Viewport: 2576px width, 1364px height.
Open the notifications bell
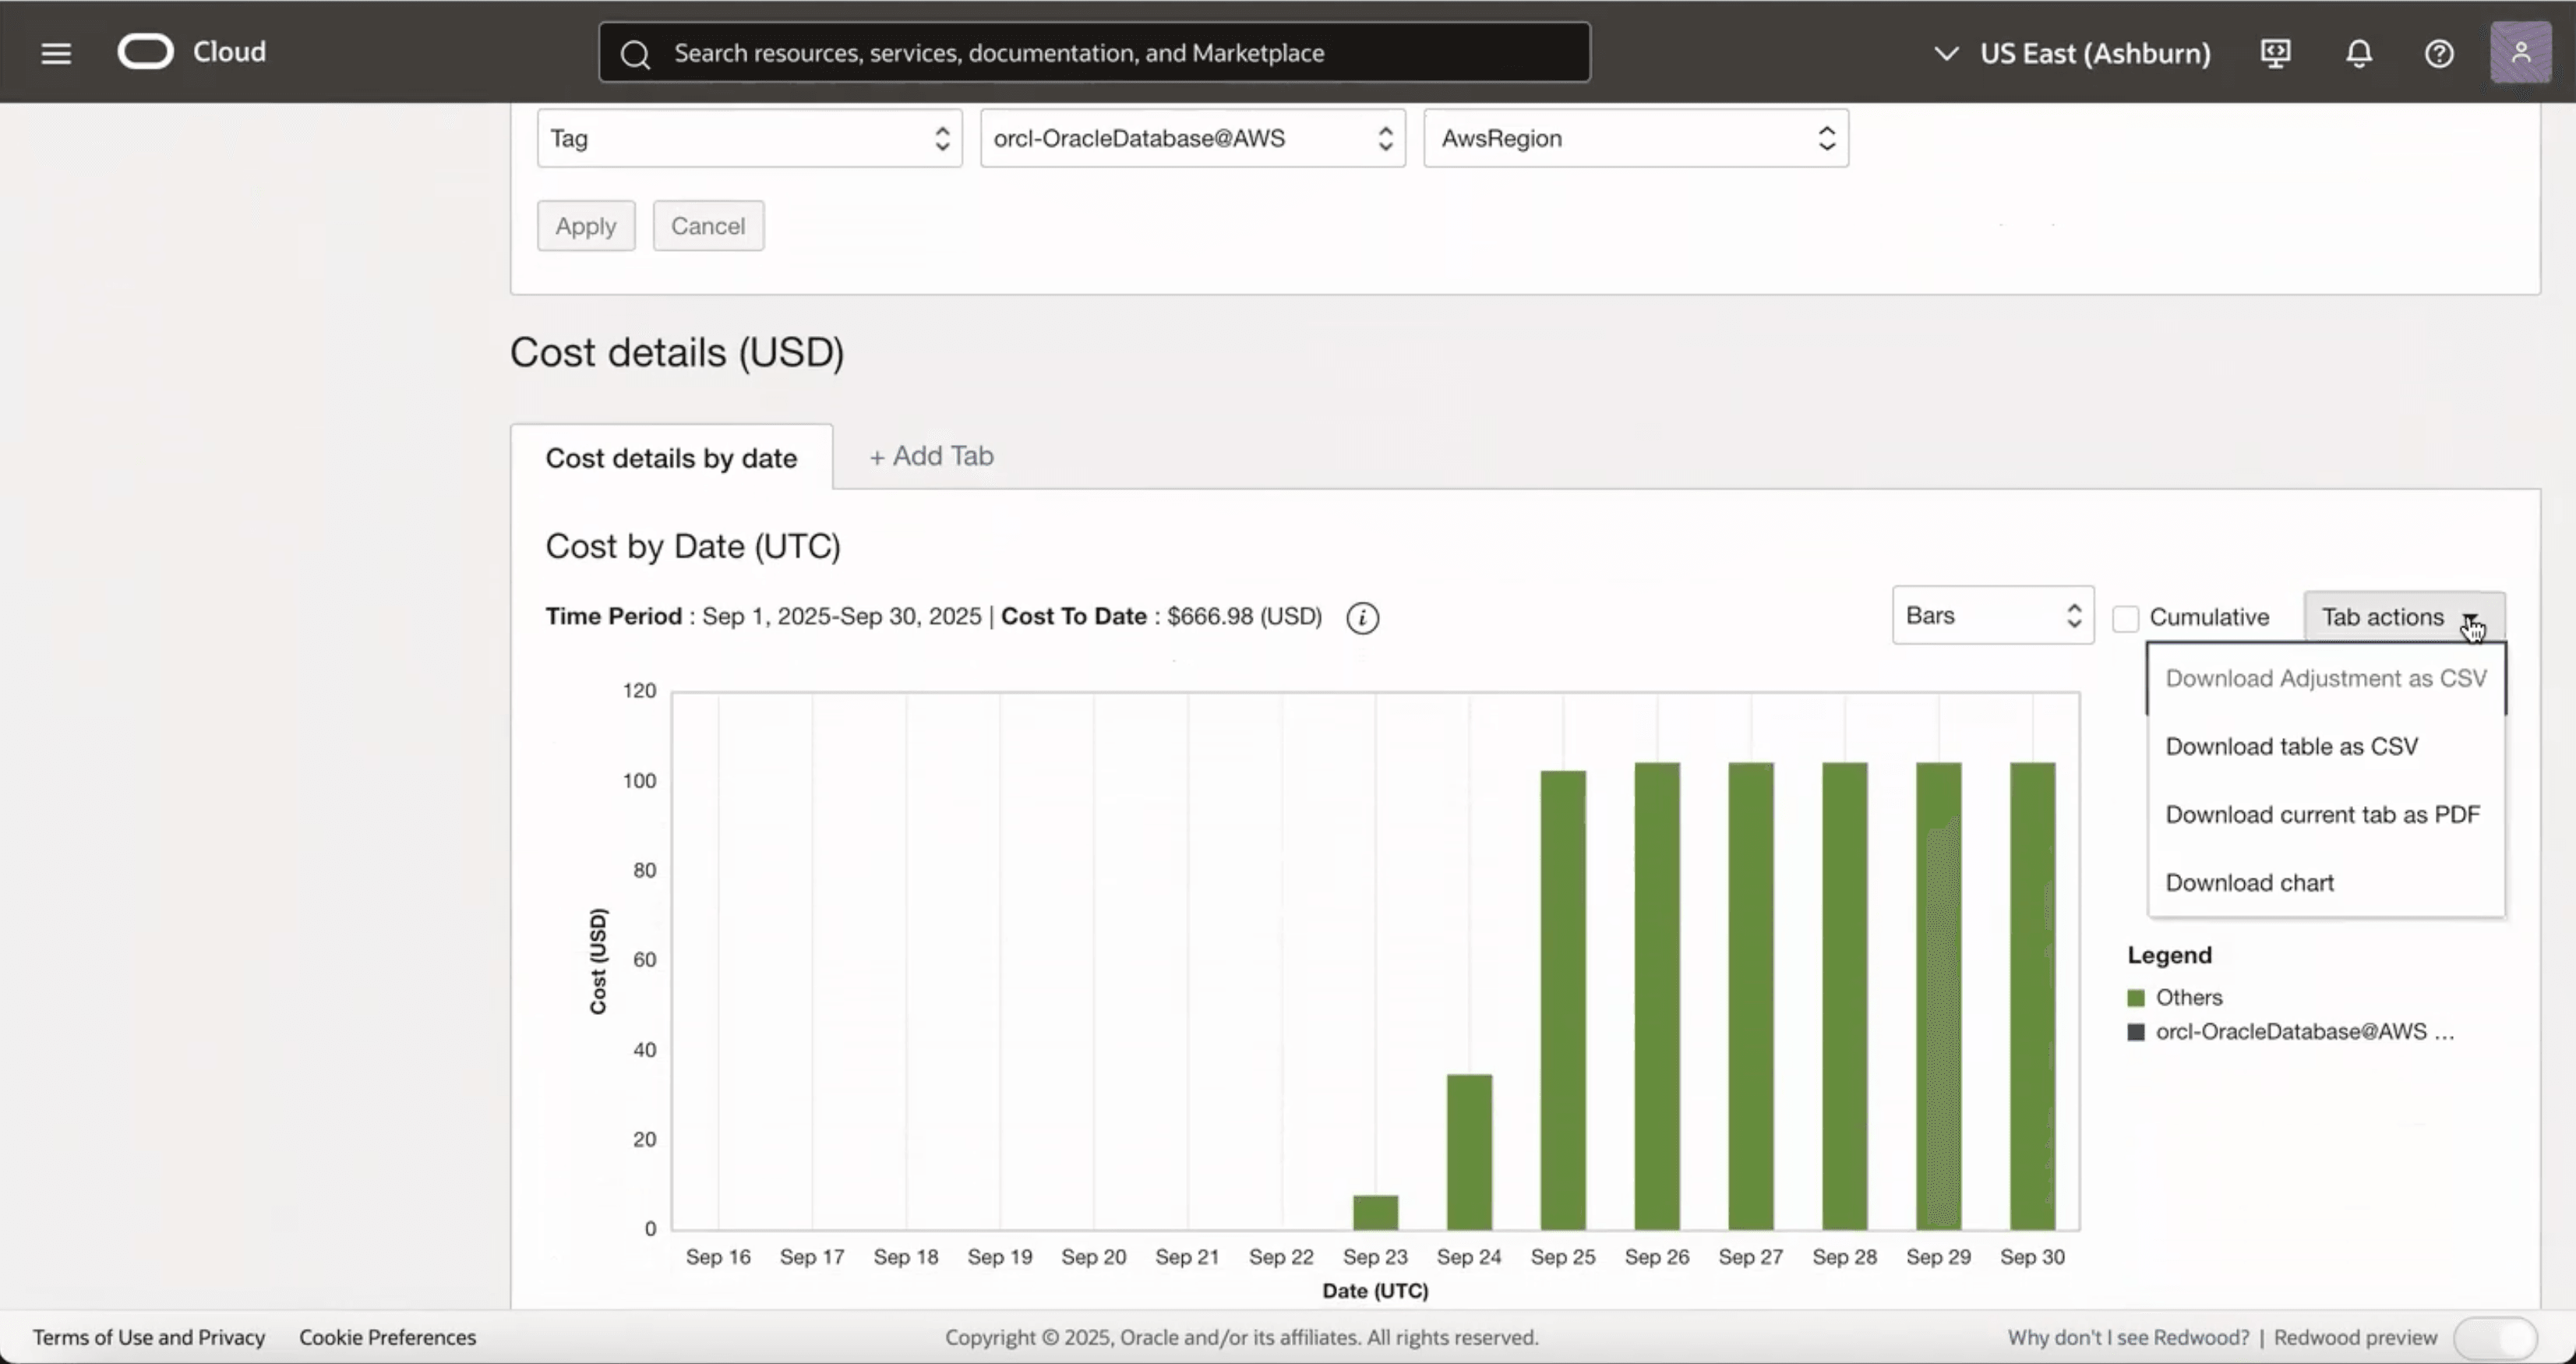(x=2358, y=53)
